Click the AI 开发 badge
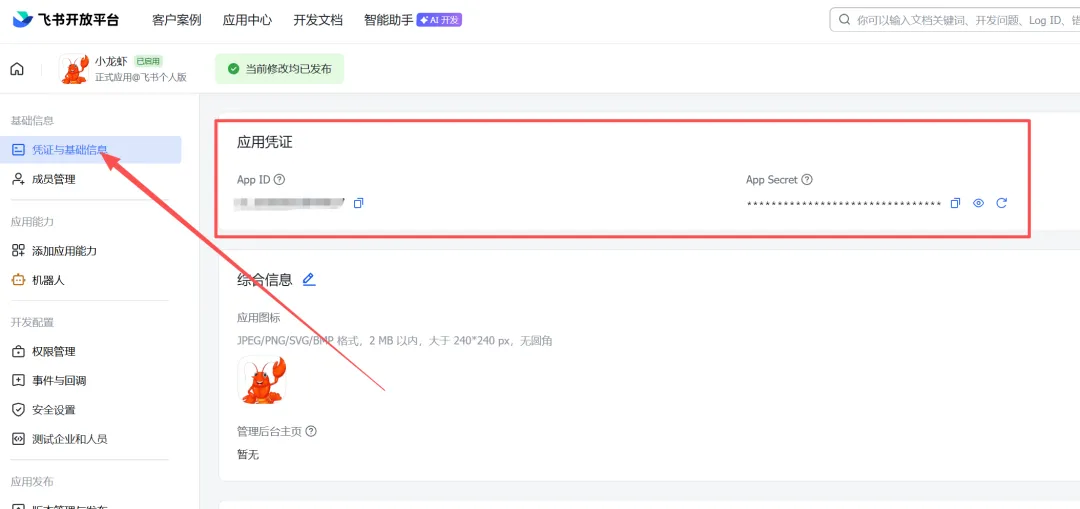The width and height of the screenshot is (1080, 509). pos(439,20)
